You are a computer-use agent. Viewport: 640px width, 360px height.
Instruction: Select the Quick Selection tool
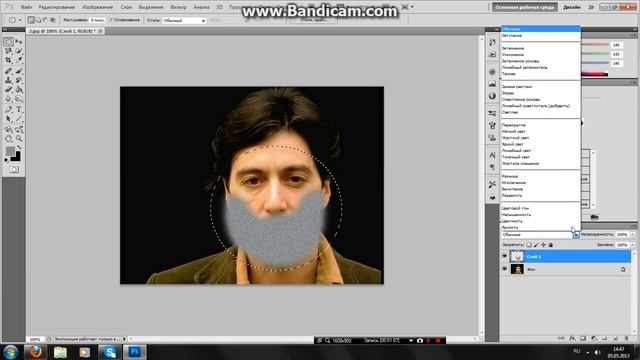[x=19, y=51]
